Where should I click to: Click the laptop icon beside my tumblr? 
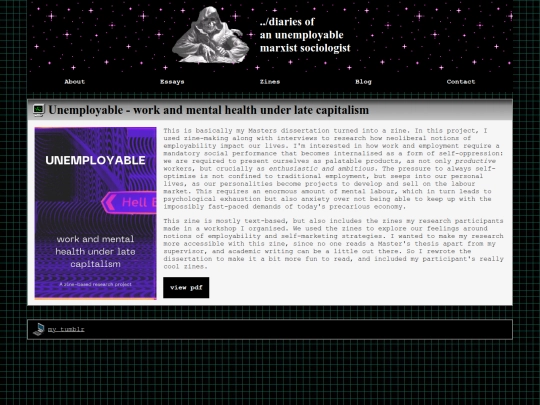(39, 329)
